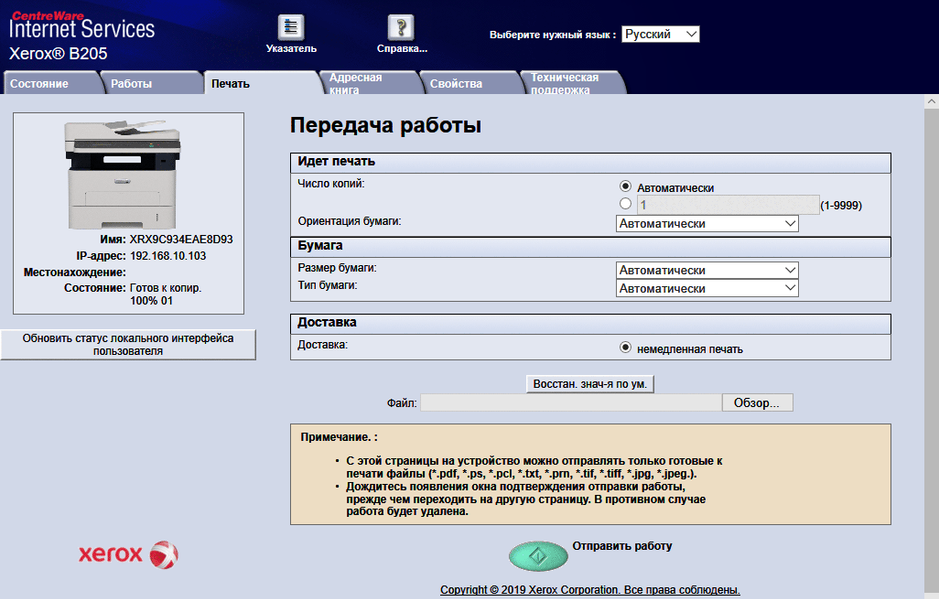Select the manual copies count radio button
This screenshot has width=939, height=599.
click(625, 204)
